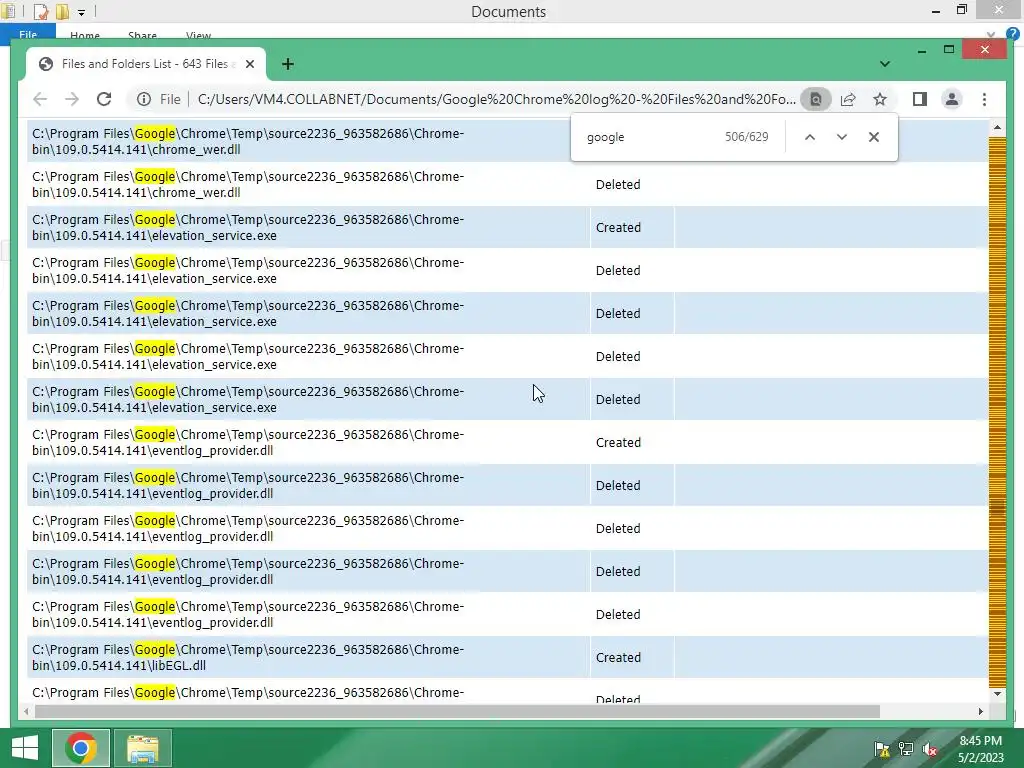
Task: Select the Files and Folders List tab
Action: click(x=146, y=64)
